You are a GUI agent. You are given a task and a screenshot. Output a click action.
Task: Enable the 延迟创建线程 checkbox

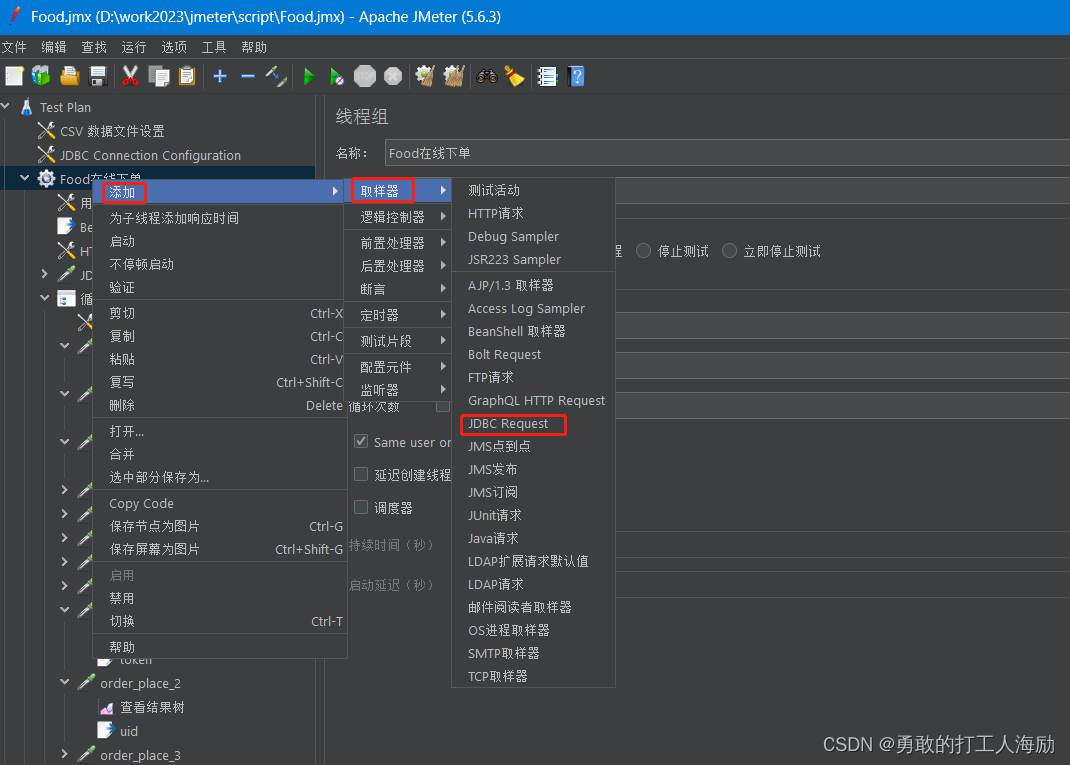tap(361, 474)
